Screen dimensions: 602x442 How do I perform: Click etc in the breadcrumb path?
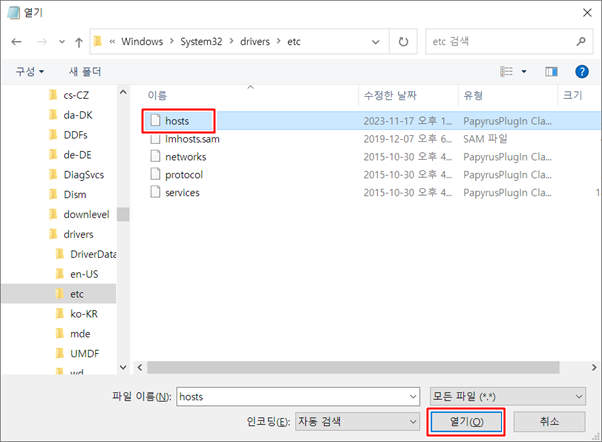coord(294,41)
